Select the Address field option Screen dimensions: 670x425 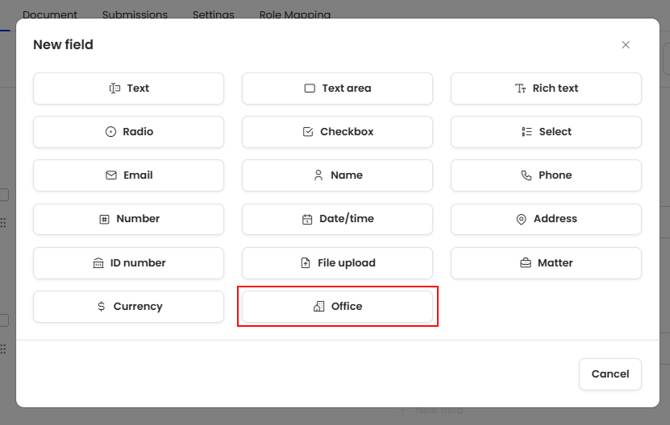click(546, 219)
